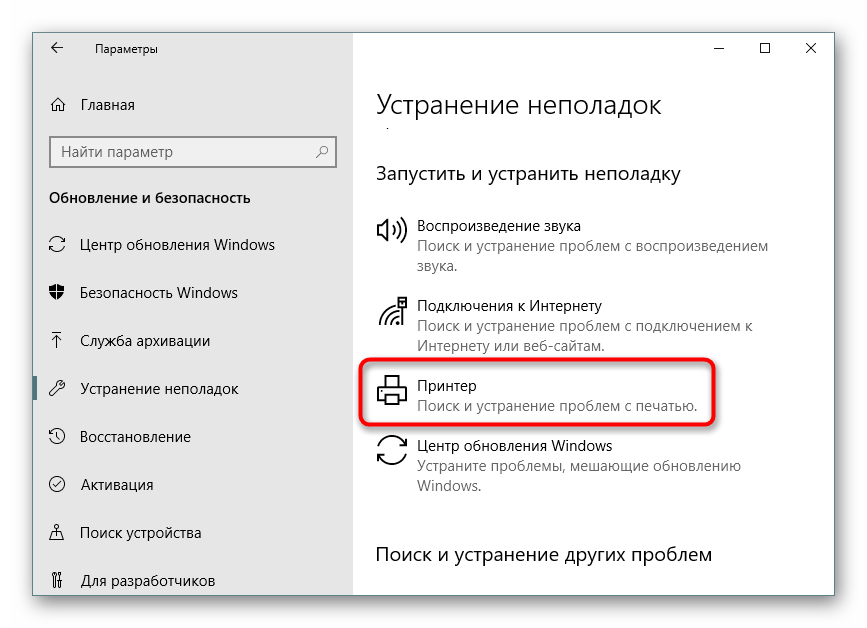
Task: Click the wrench icon for Устранение неполадок
Action: click(57, 388)
